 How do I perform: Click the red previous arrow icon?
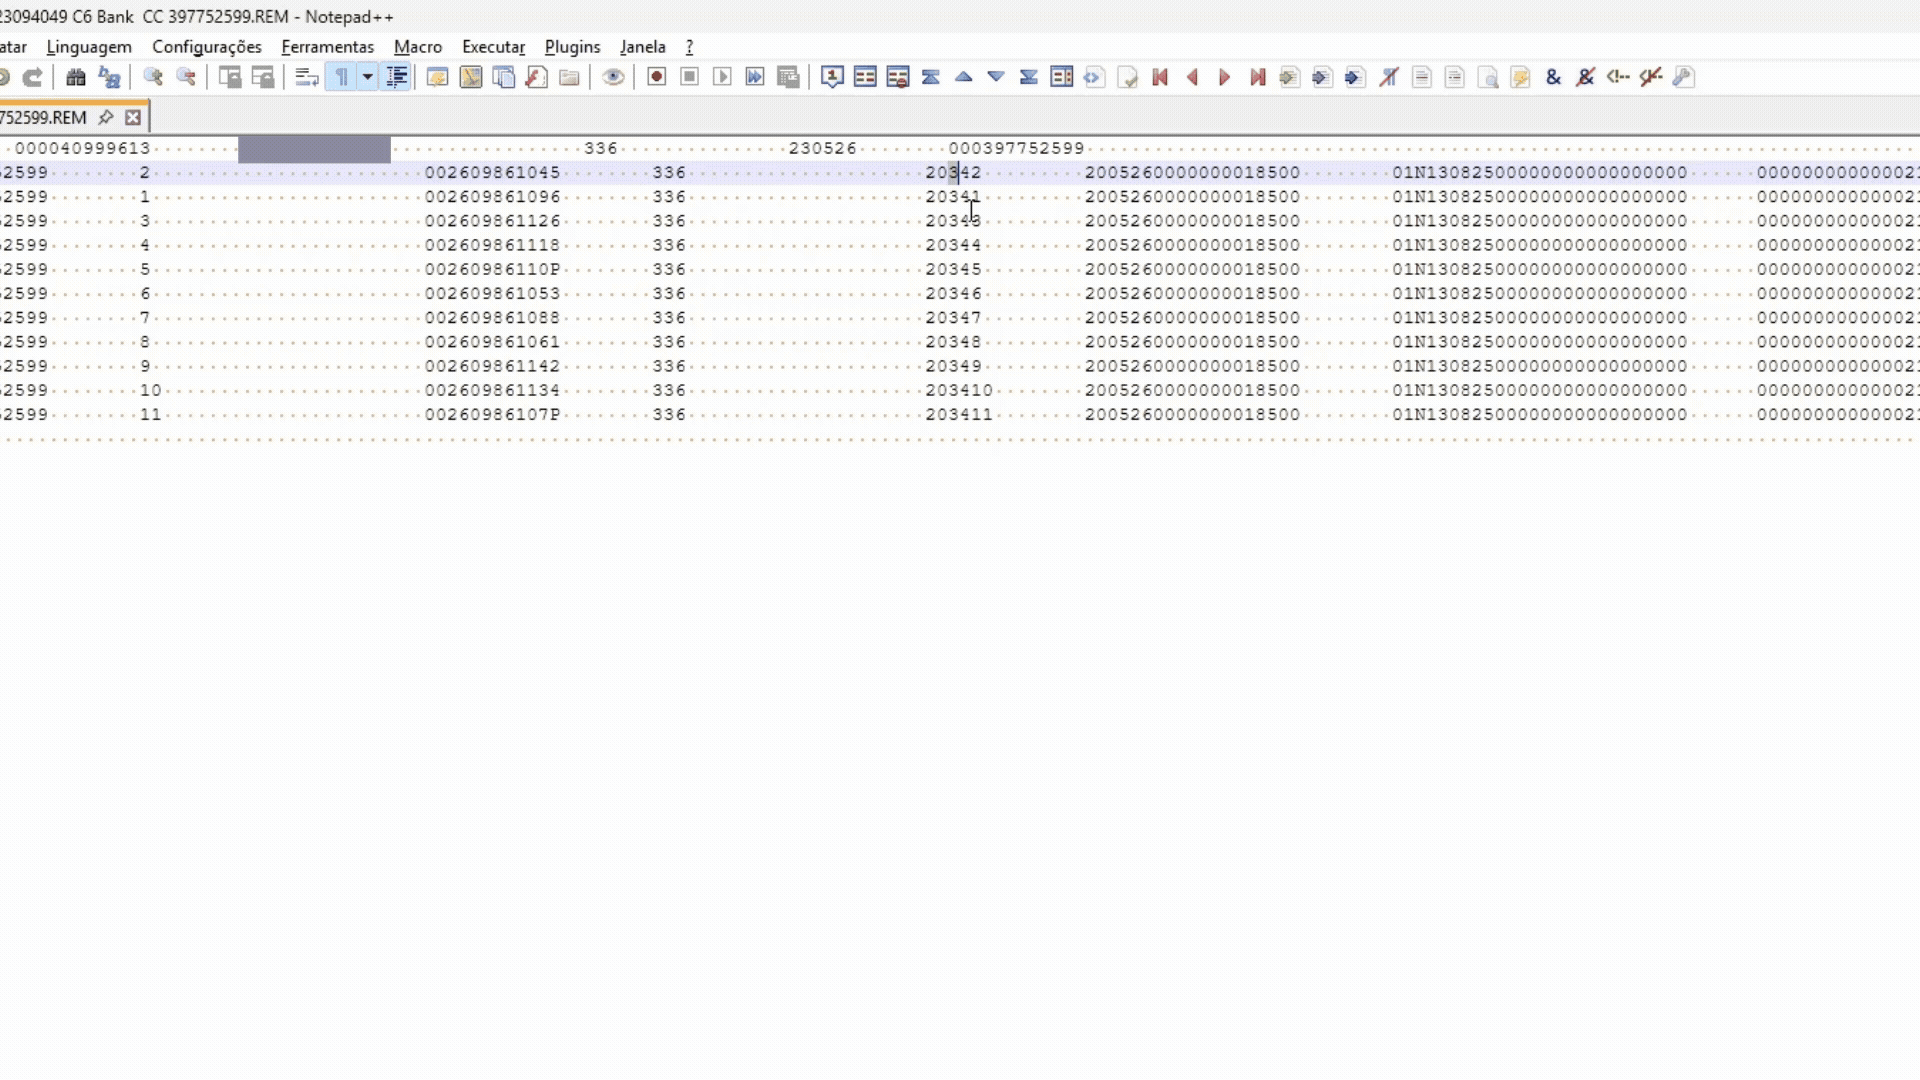click(1192, 77)
